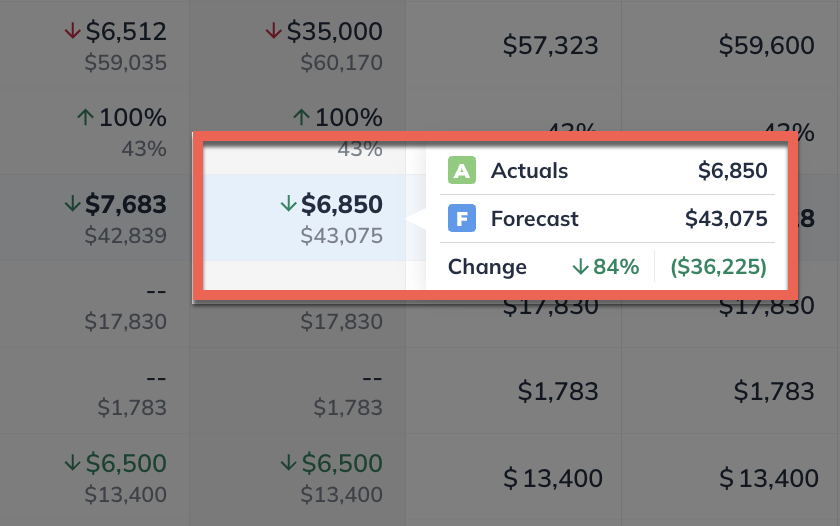Select the bold $7,683 cell value

[125, 205]
